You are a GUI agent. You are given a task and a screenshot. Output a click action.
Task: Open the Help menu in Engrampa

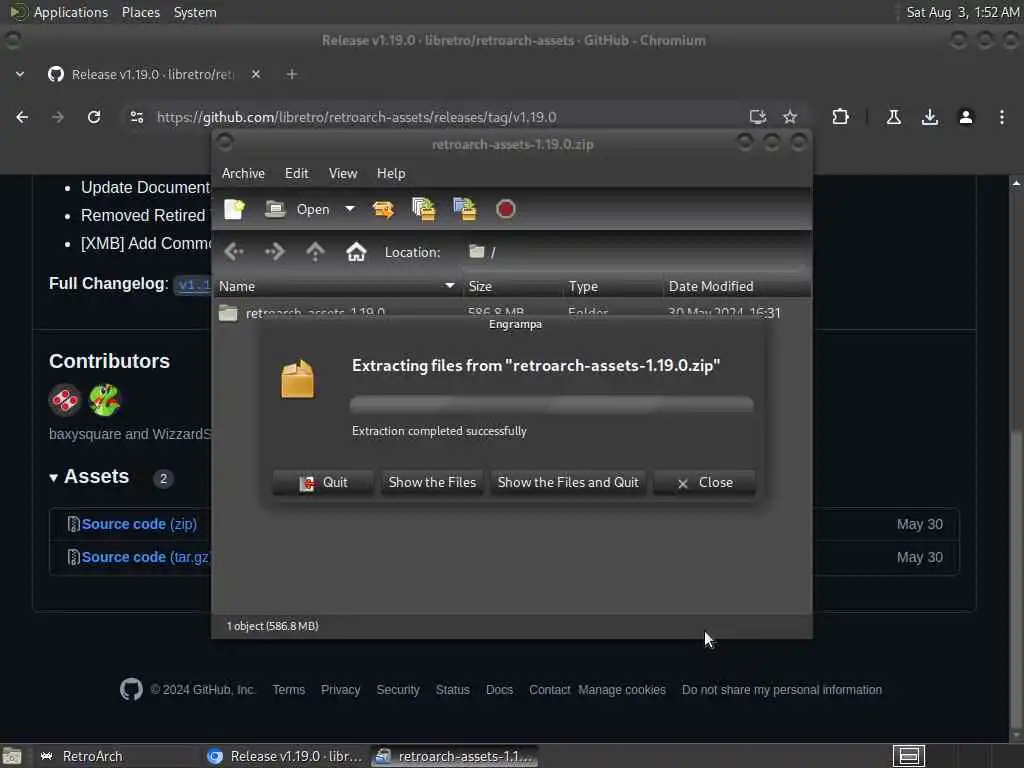click(x=391, y=173)
